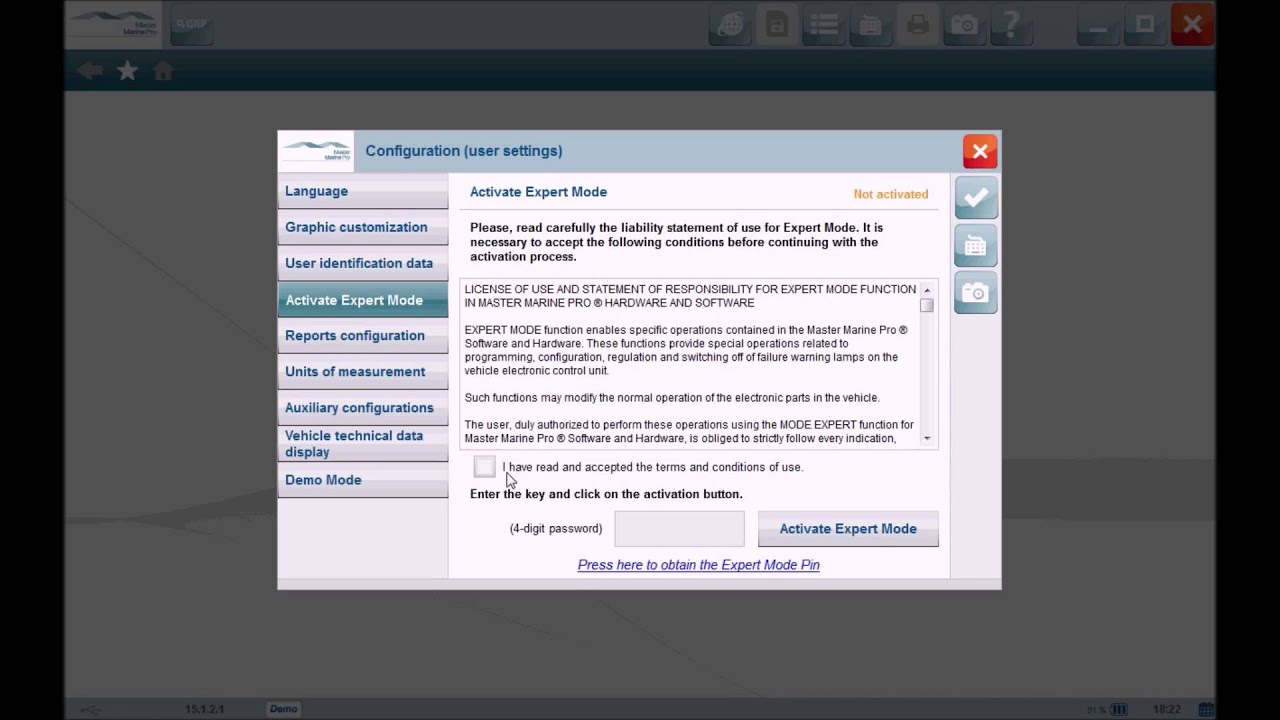Open the Language settings tab
This screenshot has width=1280, height=720.
click(x=363, y=191)
